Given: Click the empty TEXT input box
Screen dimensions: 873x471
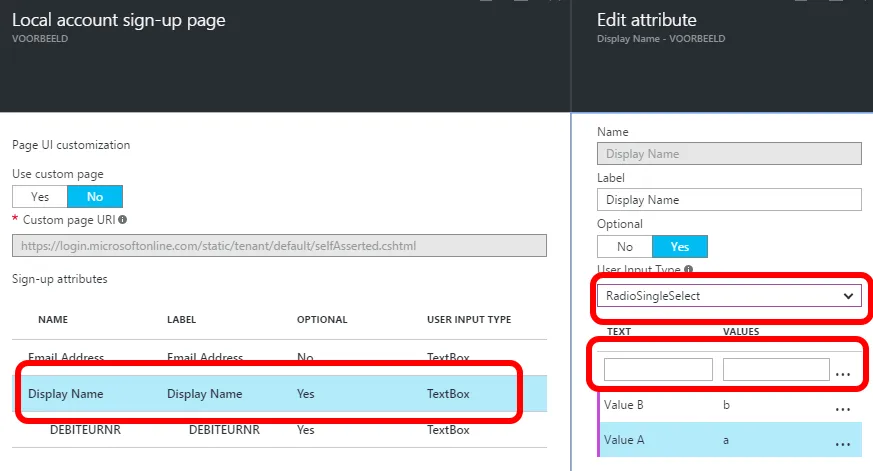Looking at the screenshot, I should tap(658, 370).
